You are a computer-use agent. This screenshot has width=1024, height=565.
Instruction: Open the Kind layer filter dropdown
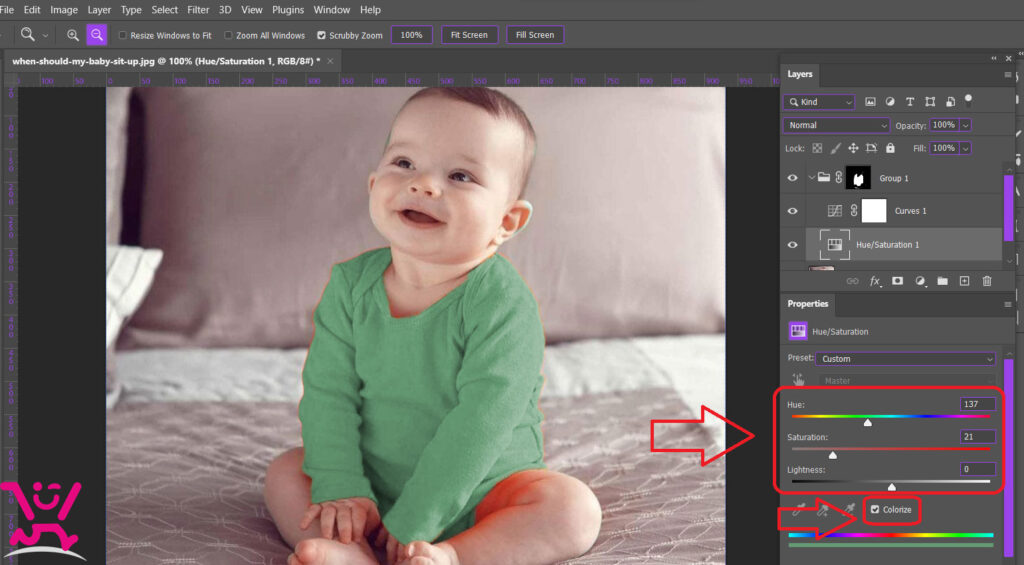[819, 102]
